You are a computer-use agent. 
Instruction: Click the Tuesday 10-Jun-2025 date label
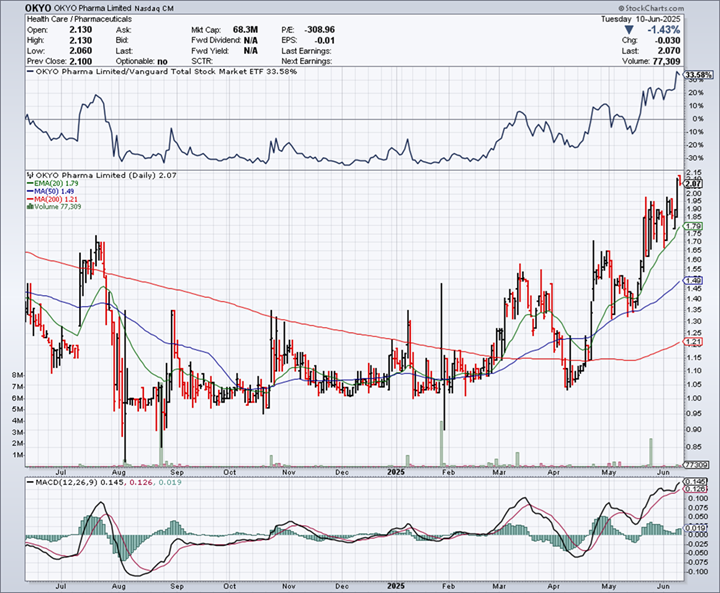coord(641,19)
